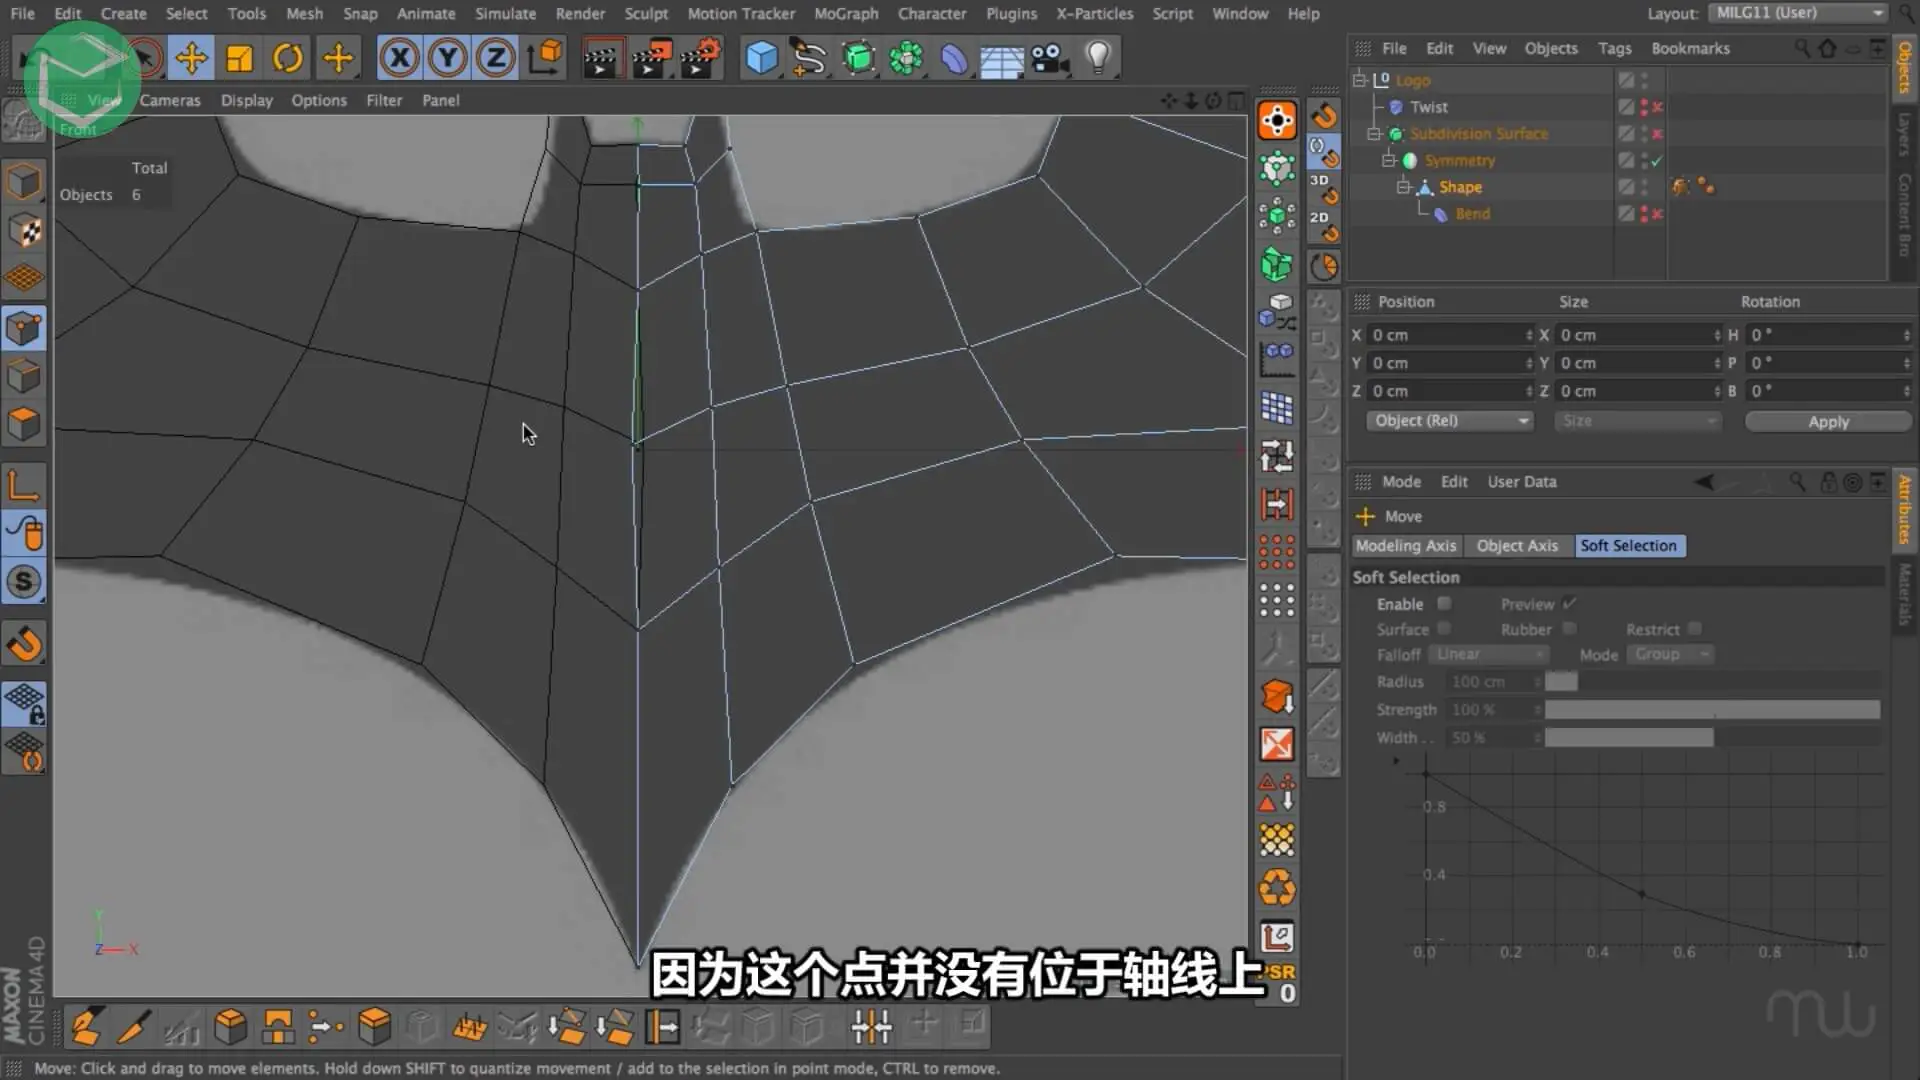This screenshot has width=1920, height=1080.
Task: Open the Size mode dropdown
Action: [x=1637, y=421]
